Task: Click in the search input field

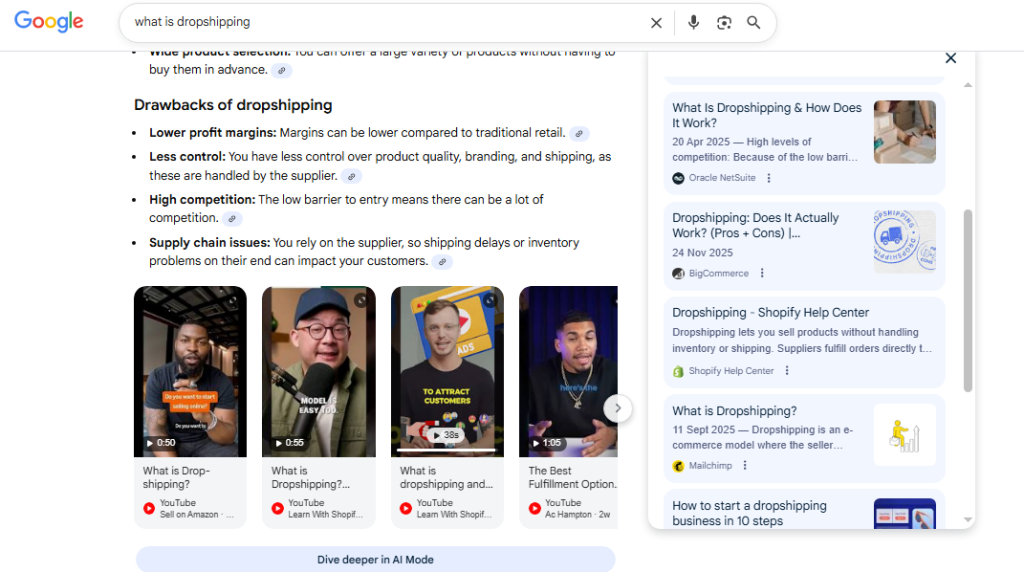Action: coord(380,22)
